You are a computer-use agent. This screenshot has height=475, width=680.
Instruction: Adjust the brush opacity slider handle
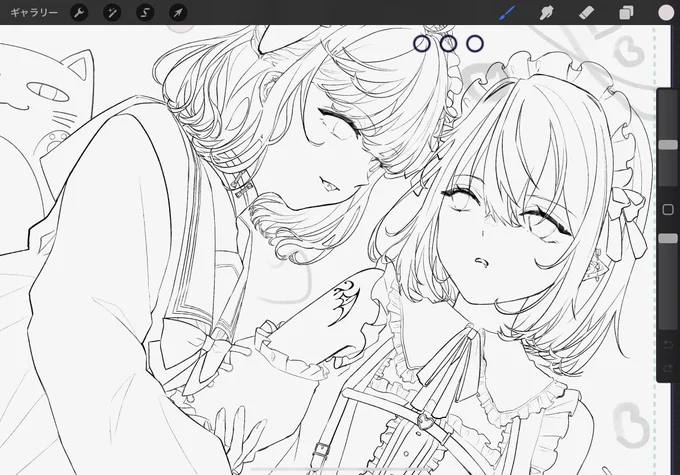click(668, 239)
